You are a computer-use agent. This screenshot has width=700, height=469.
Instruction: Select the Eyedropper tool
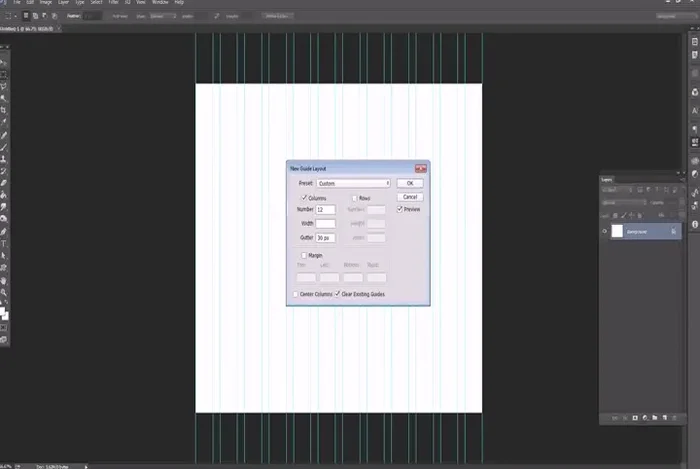[4, 122]
